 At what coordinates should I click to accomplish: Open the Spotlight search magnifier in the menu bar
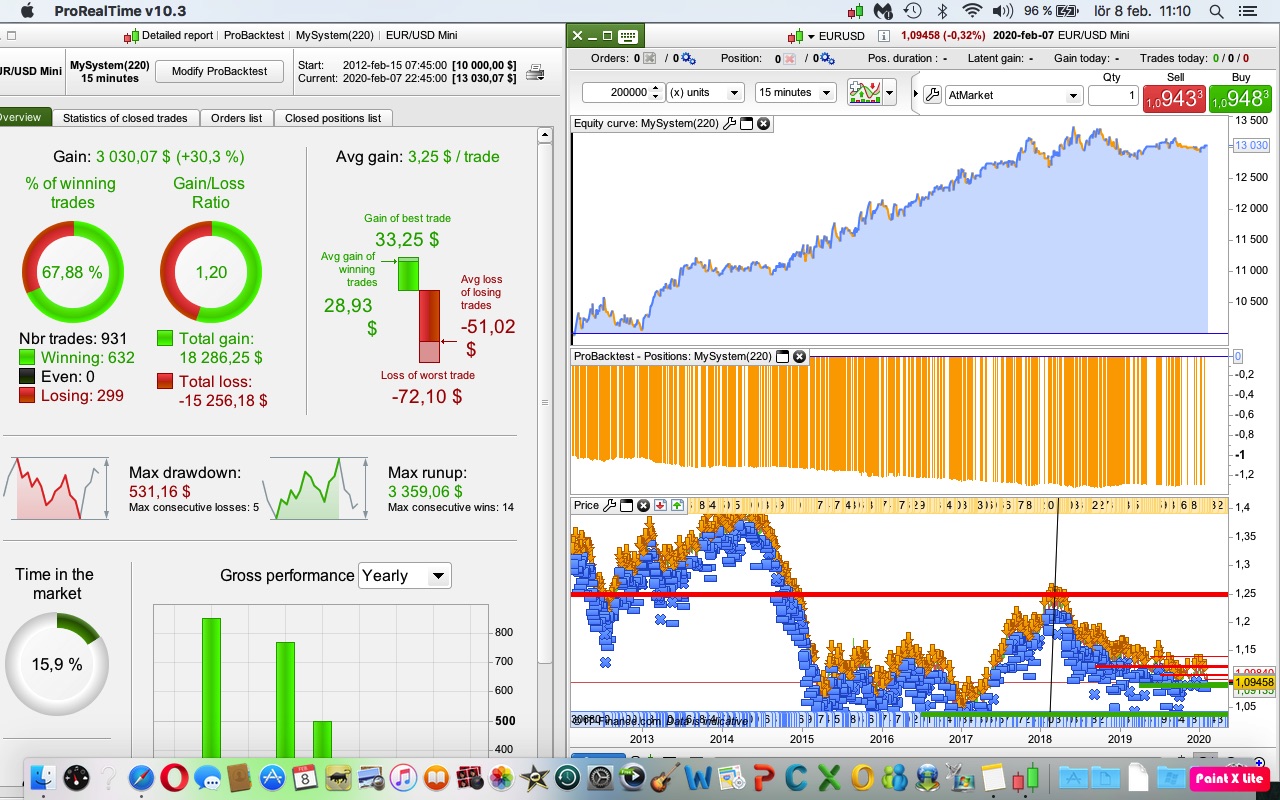[1216, 11]
